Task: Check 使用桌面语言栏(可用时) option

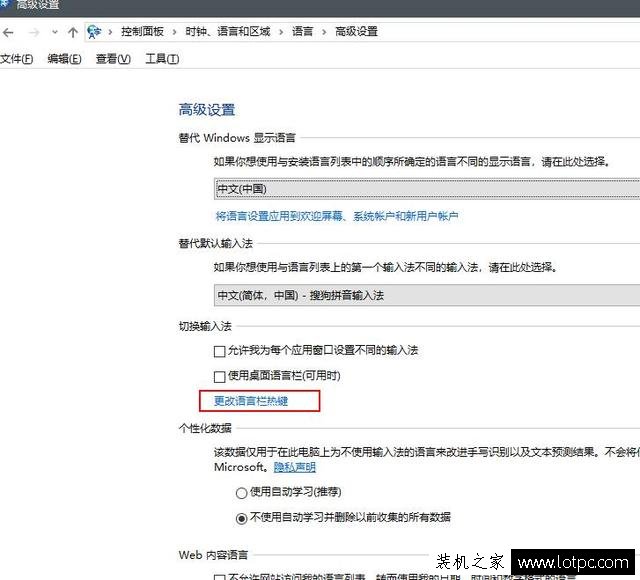Action: coord(220,376)
